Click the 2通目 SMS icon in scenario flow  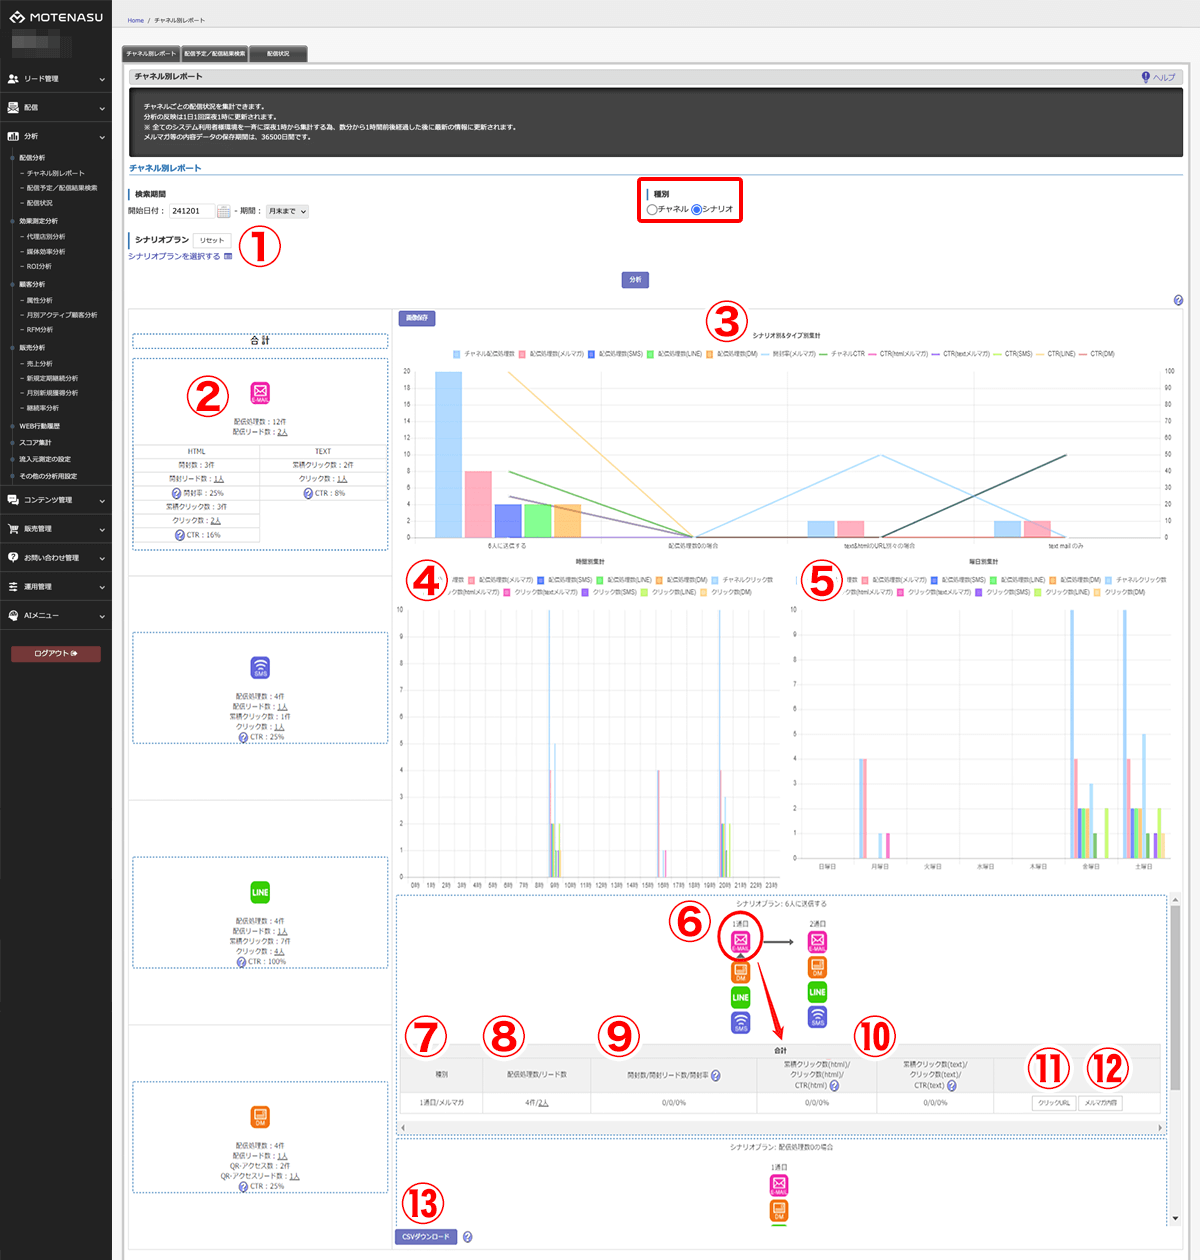pyautogui.click(x=817, y=1017)
